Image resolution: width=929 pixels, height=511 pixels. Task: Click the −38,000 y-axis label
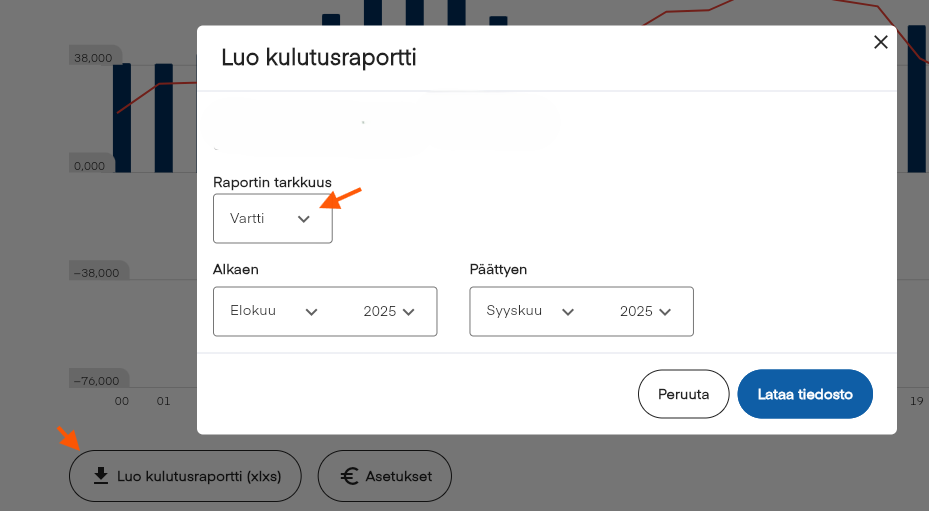click(95, 273)
